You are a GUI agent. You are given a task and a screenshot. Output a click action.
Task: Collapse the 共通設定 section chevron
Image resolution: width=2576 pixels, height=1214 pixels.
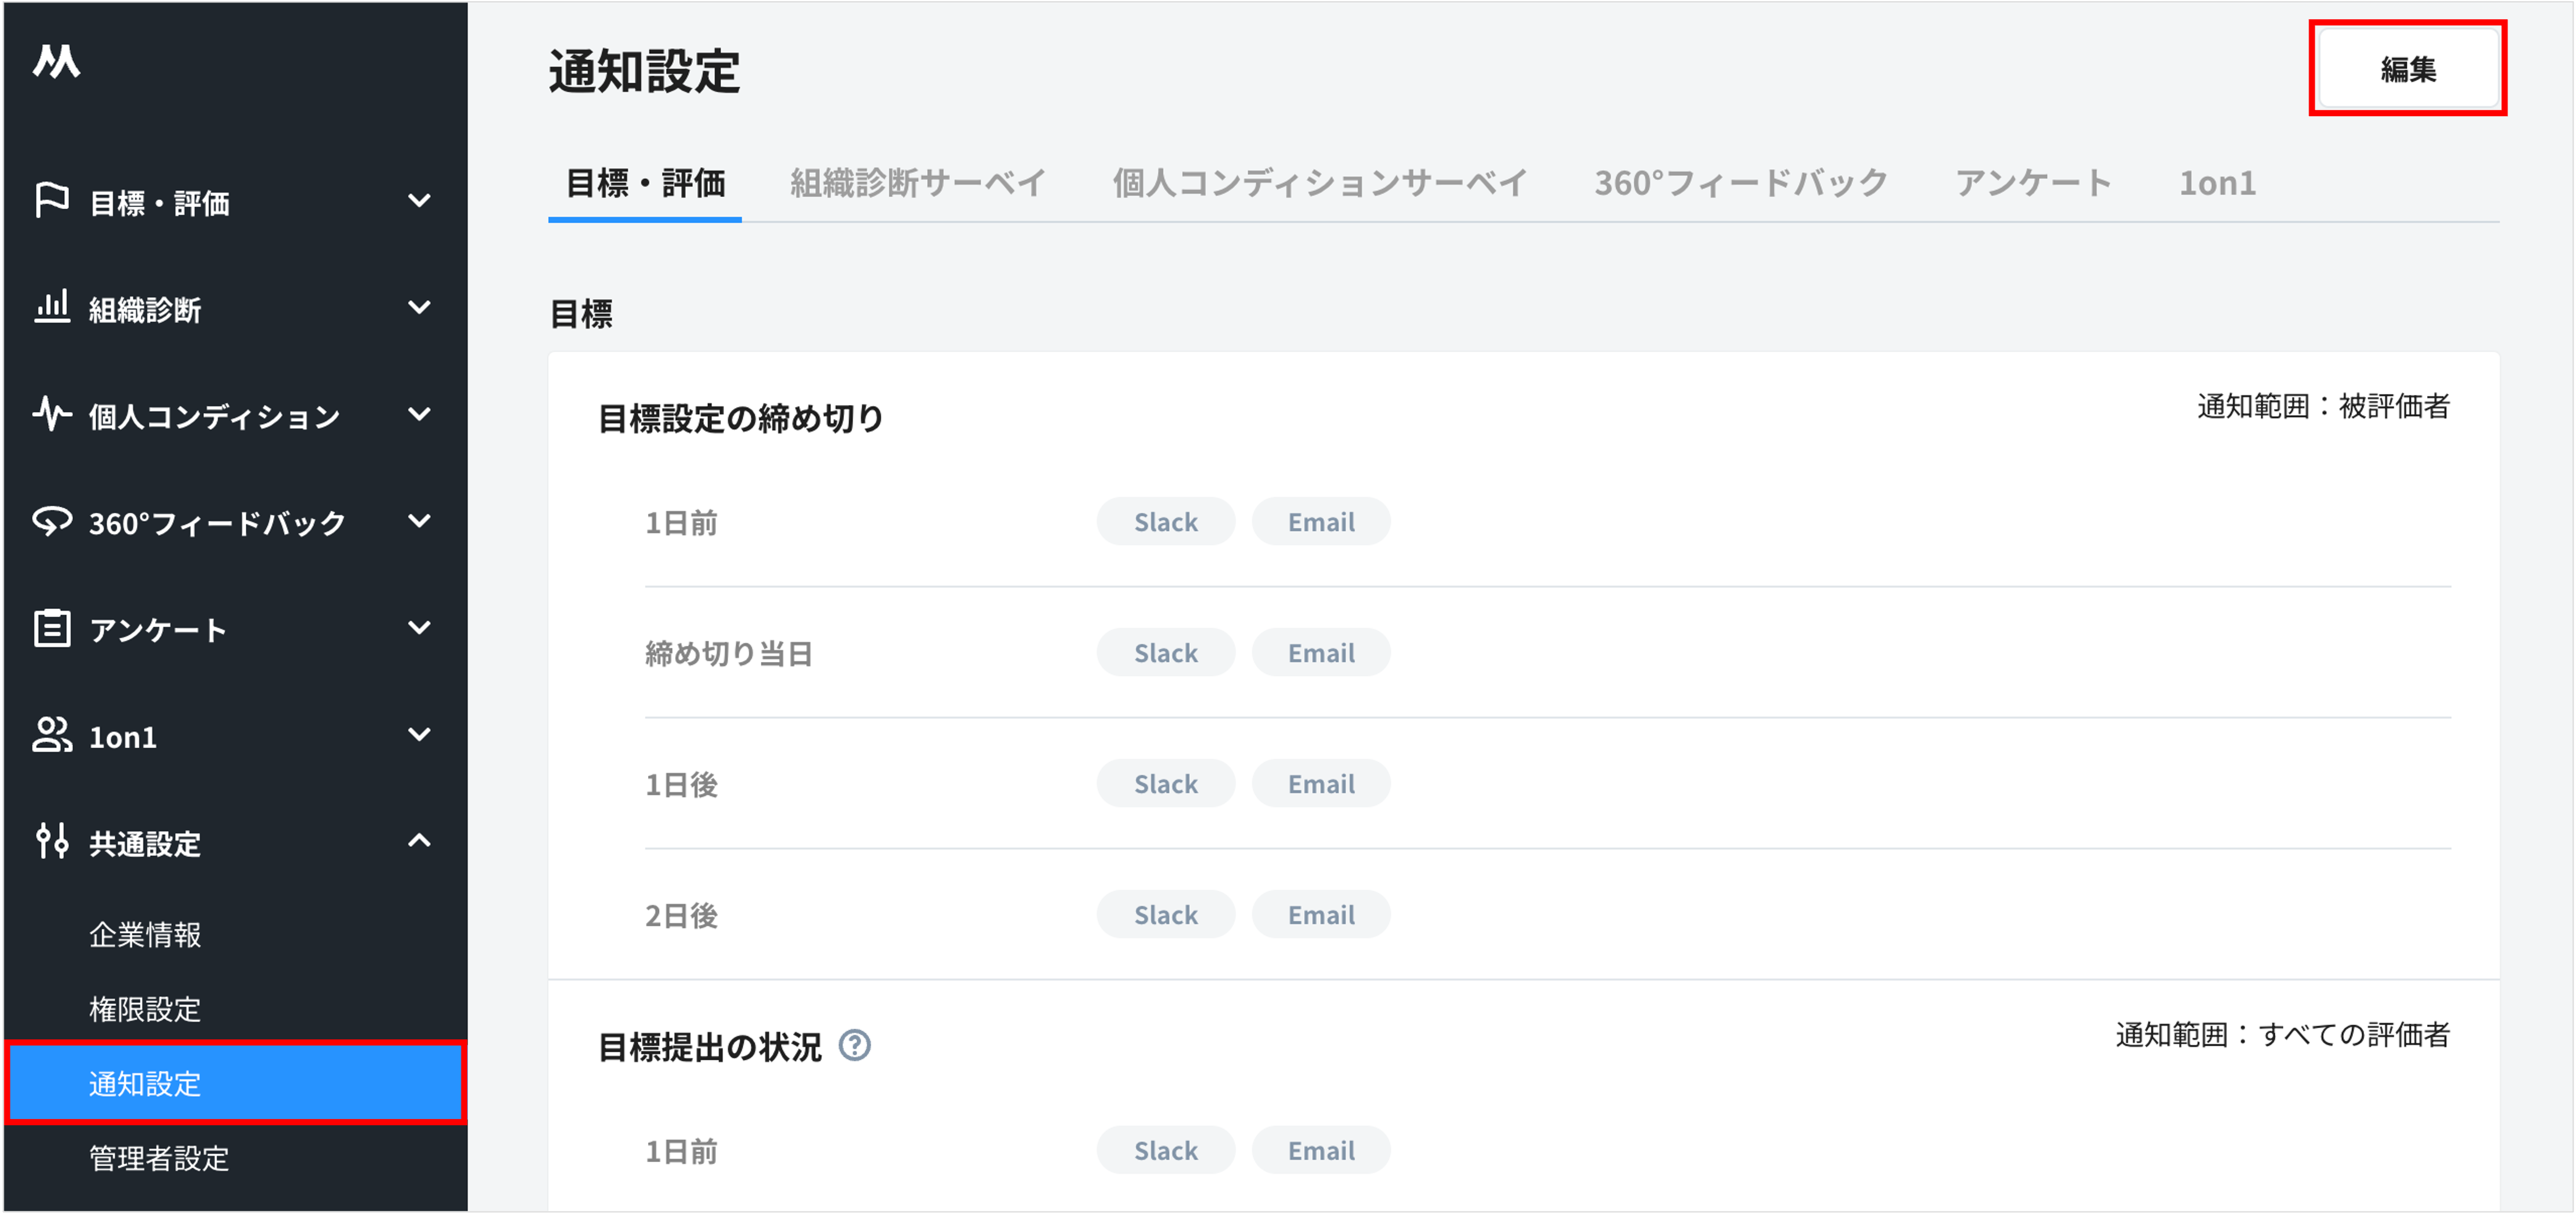point(420,841)
